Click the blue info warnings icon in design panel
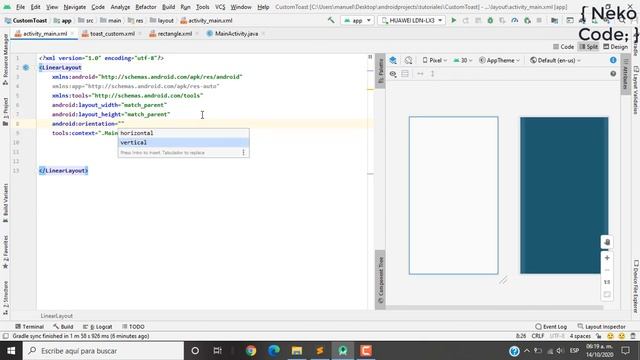The image size is (640, 360). pyautogui.click(x=613, y=60)
